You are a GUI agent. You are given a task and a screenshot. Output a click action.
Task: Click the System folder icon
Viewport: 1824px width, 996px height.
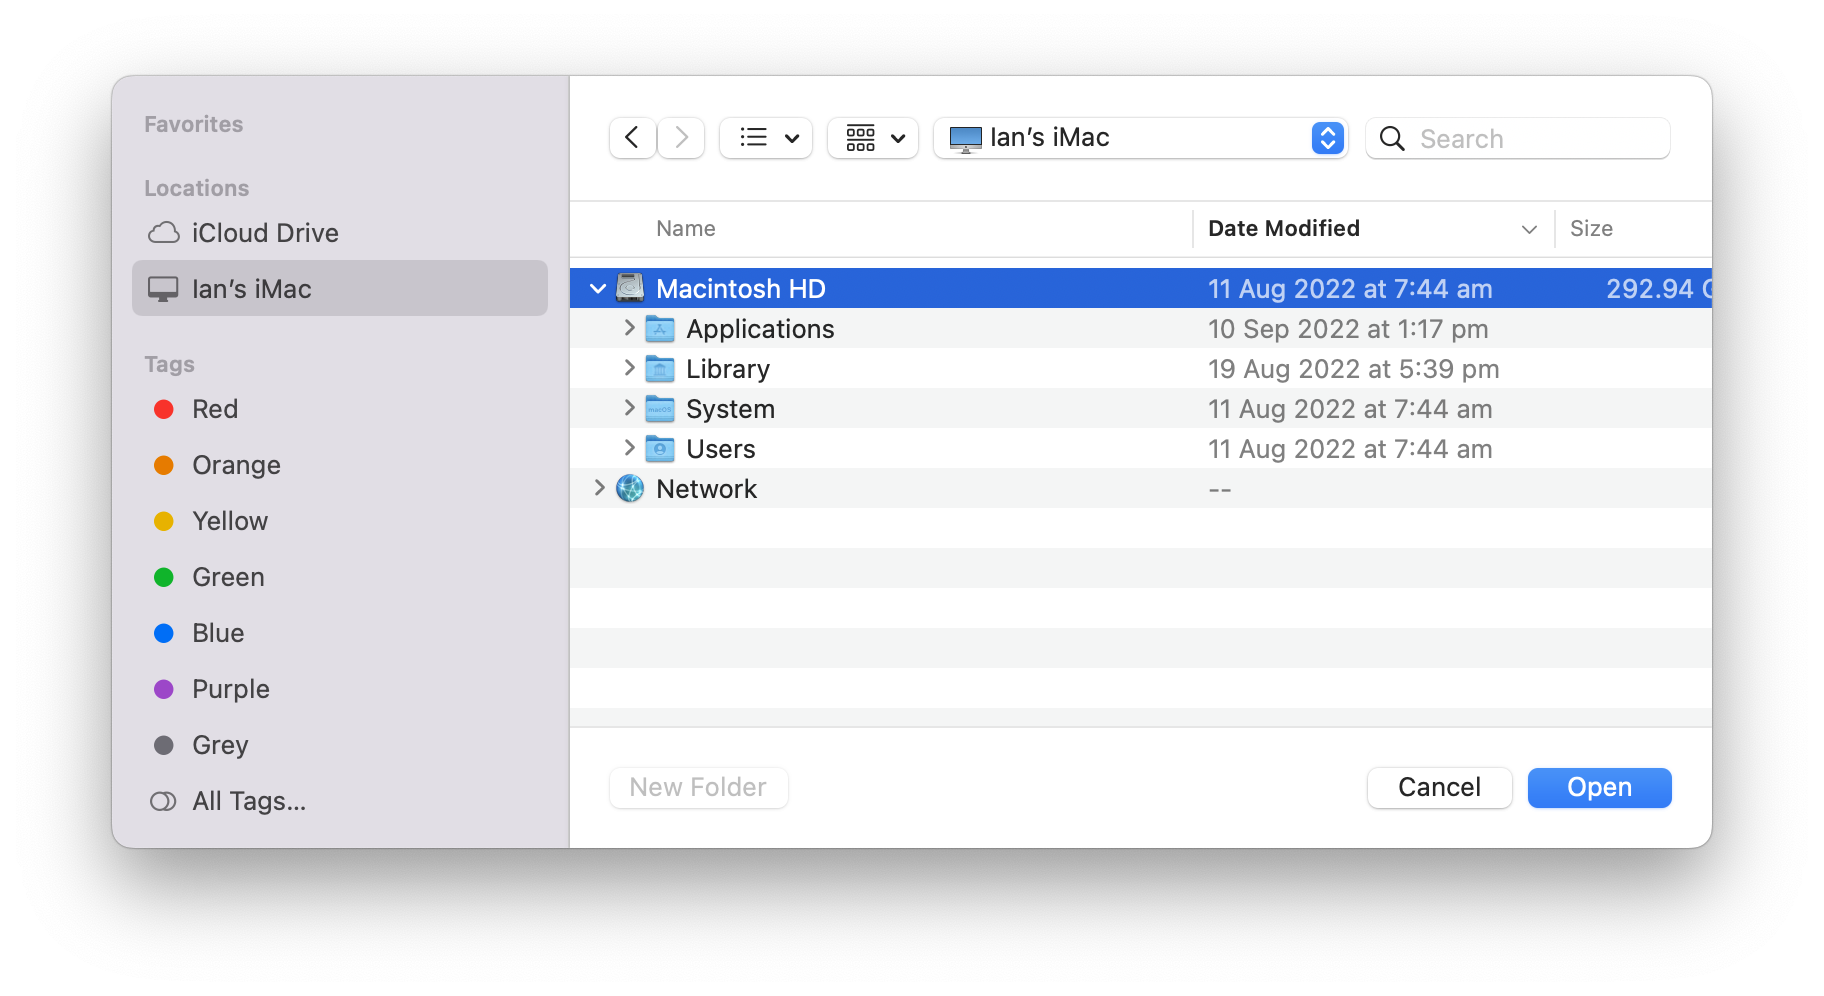tap(660, 408)
